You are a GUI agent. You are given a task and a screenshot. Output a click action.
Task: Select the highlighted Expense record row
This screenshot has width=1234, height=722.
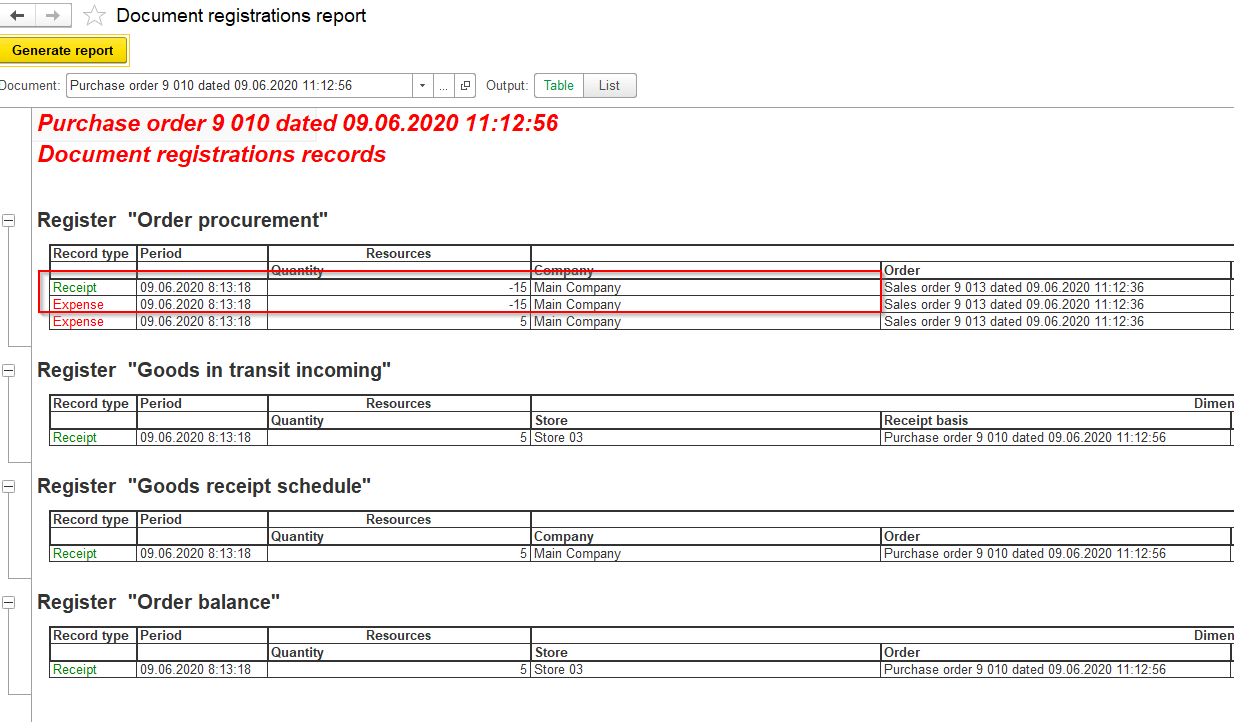pos(78,304)
